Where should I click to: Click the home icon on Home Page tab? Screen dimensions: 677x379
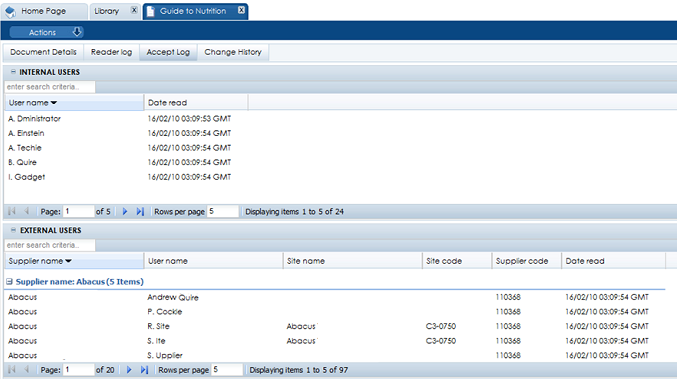click(x=10, y=12)
